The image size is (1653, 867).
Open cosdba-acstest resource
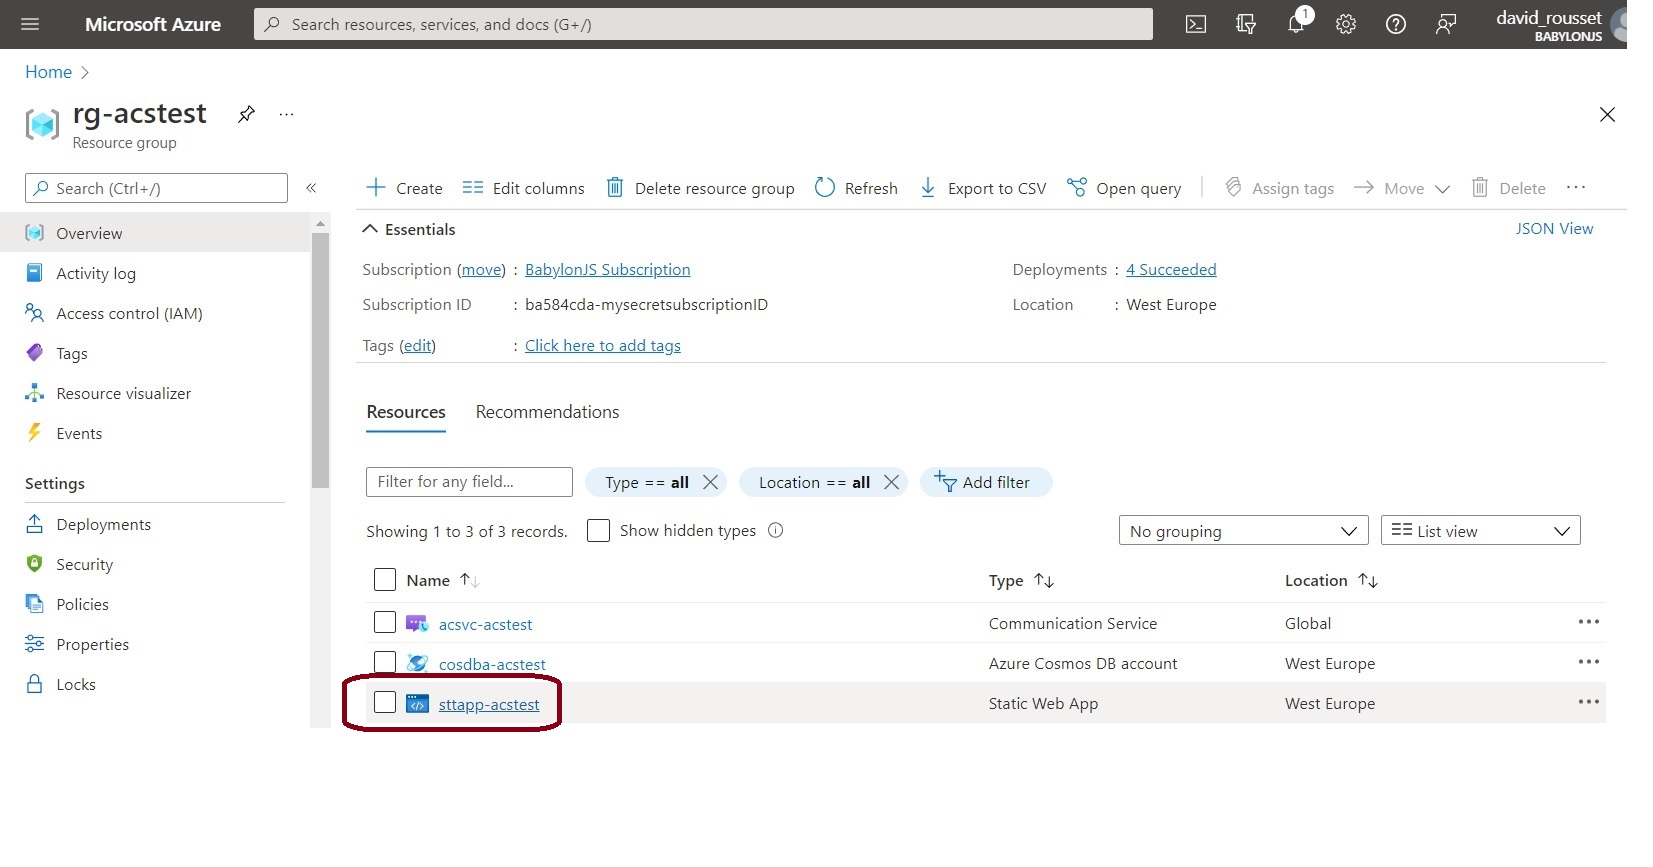coord(492,665)
